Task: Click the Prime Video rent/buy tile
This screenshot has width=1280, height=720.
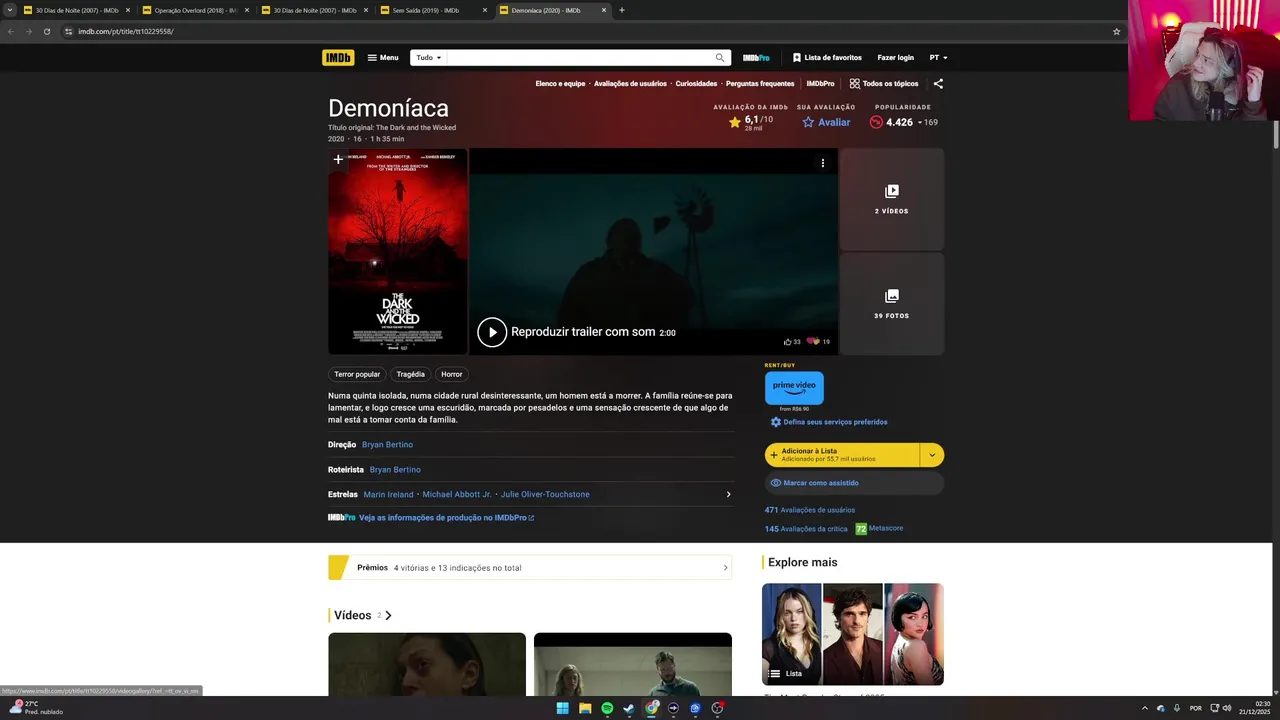Action: click(794, 388)
